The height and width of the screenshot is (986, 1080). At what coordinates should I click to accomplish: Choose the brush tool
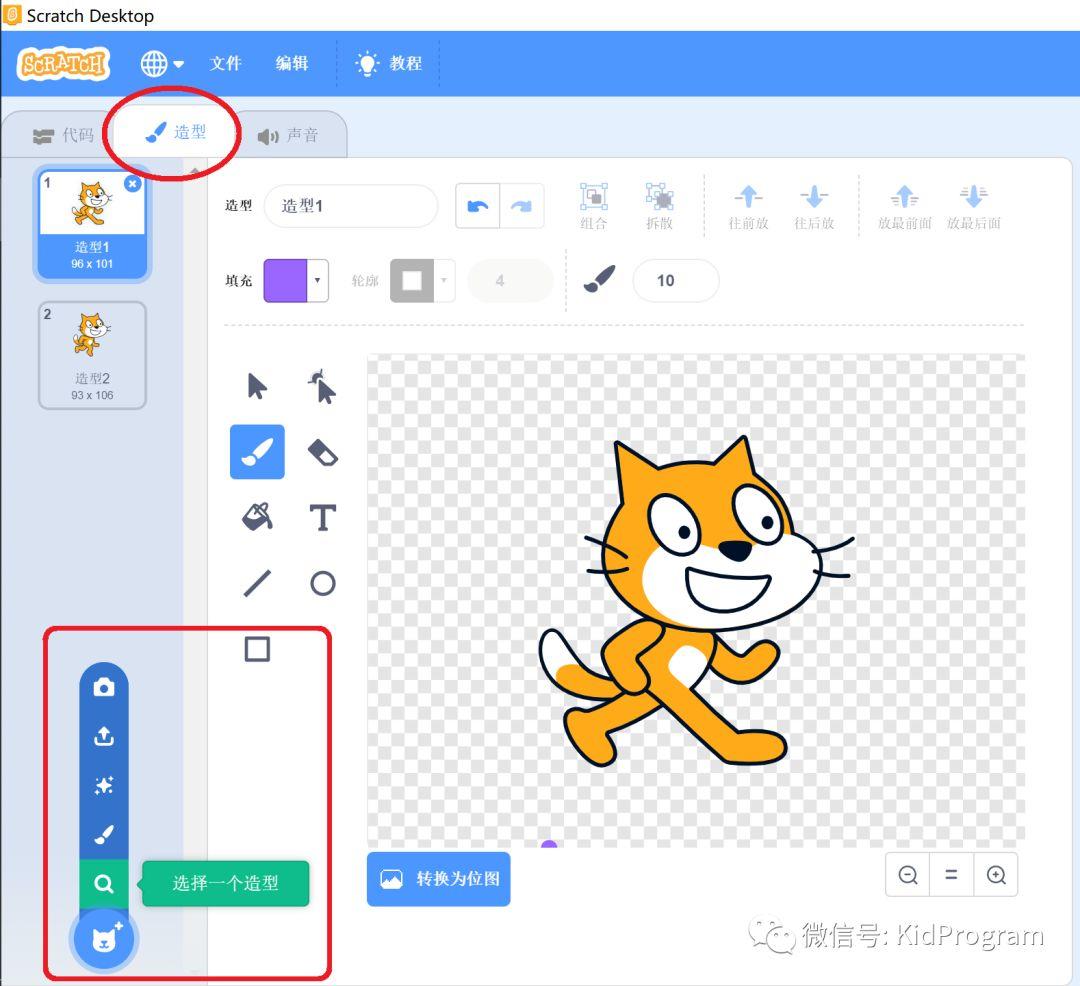point(257,452)
